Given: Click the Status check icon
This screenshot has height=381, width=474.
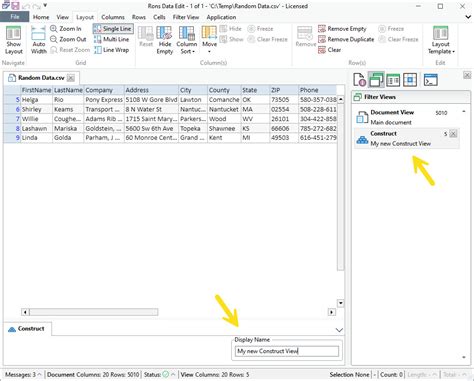Looking at the screenshot, I should pyautogui.click(x=166, y=374).
